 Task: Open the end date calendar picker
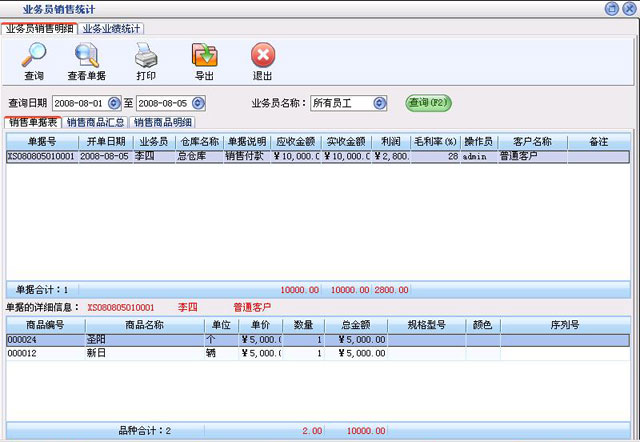tap(198, 103)
